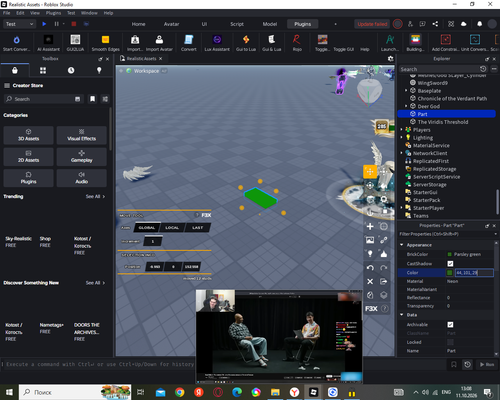Open the Lux Assistant plugin
This screenshot has width=500, height=400.
point(217,40)
